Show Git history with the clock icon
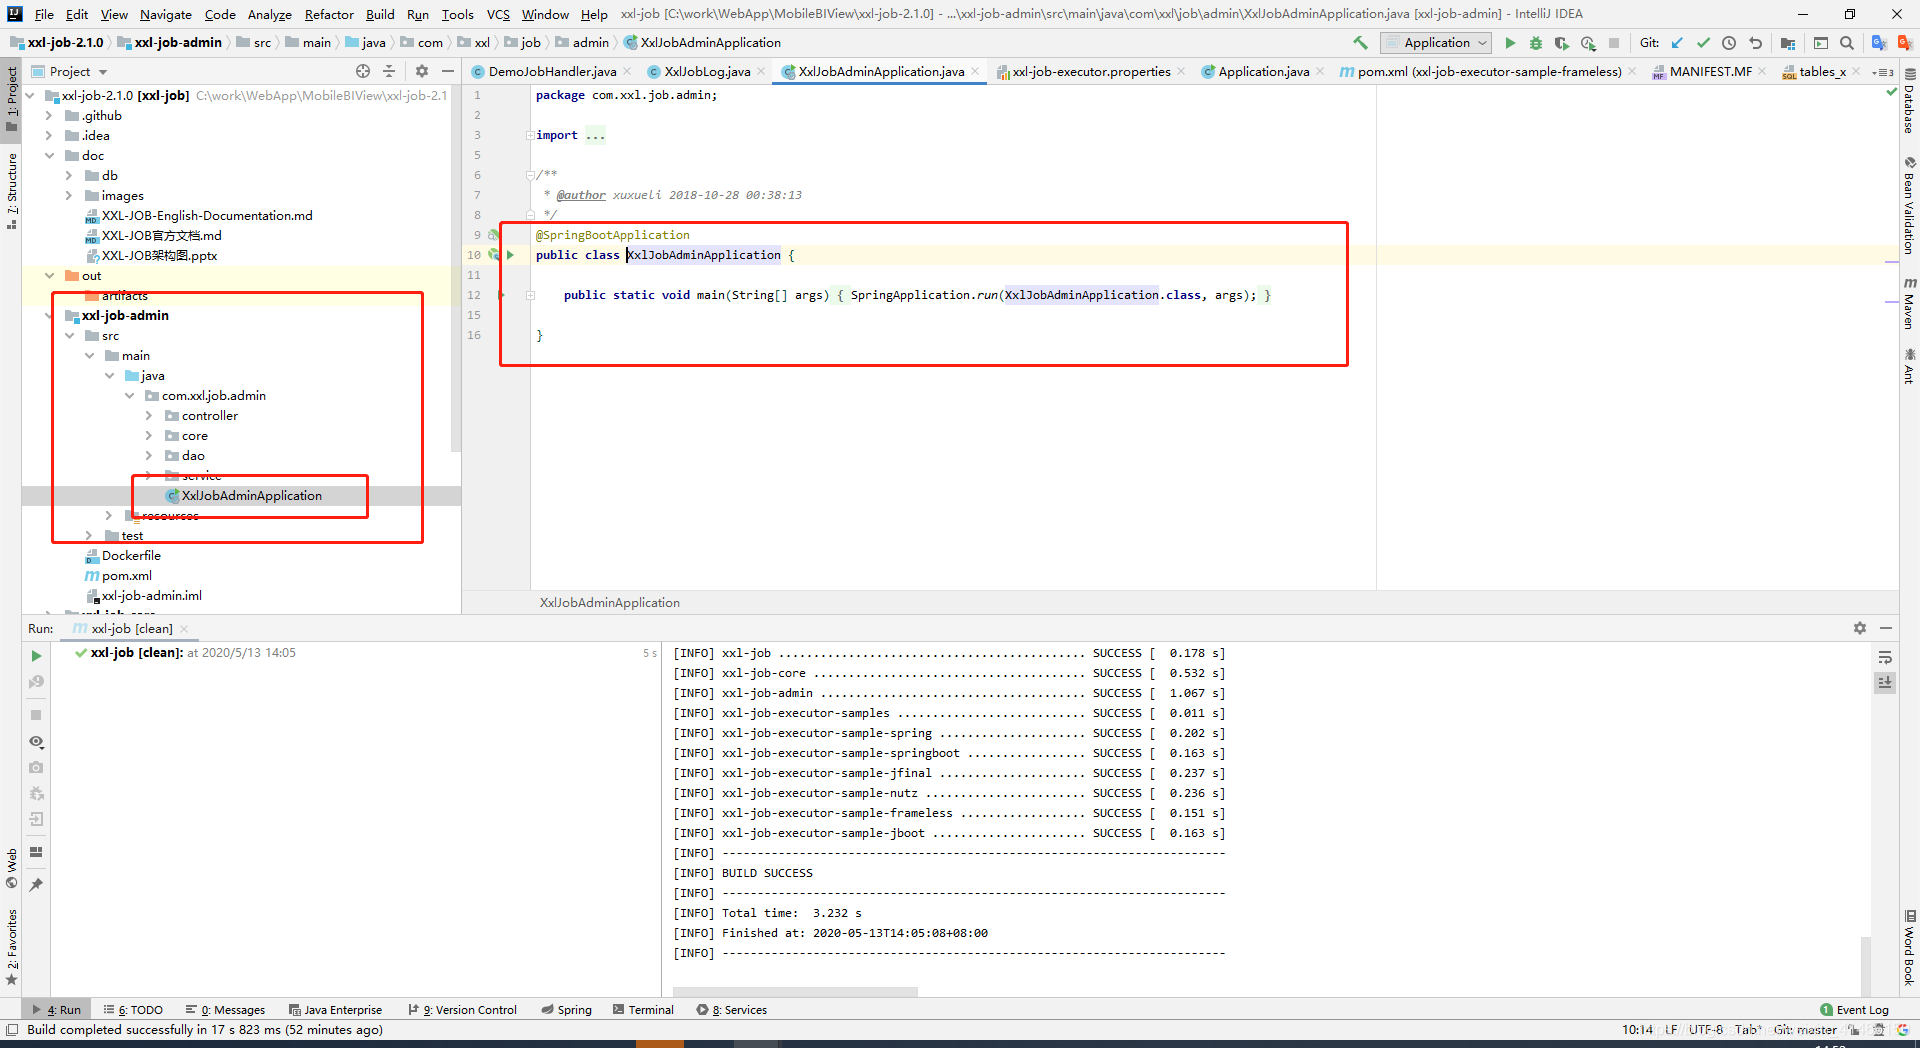1920x1048 pixels. 1729,43
